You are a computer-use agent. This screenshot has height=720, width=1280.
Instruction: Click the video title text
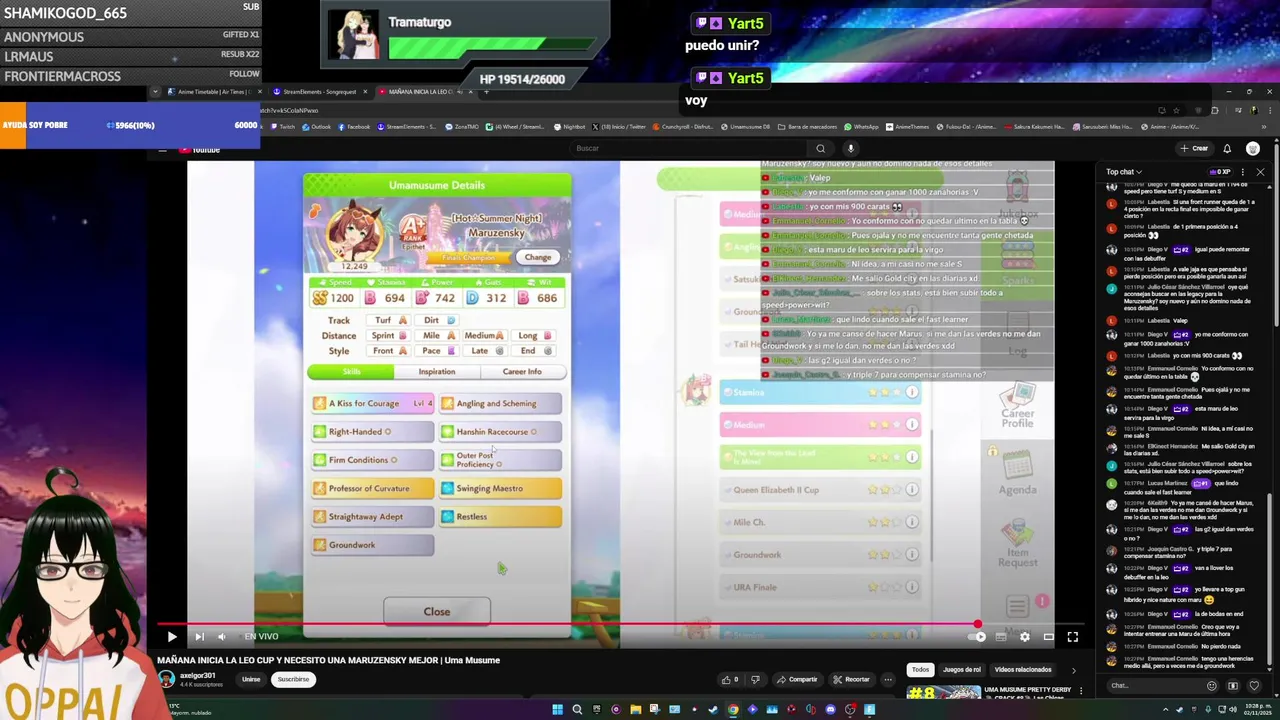pos(328,660)
